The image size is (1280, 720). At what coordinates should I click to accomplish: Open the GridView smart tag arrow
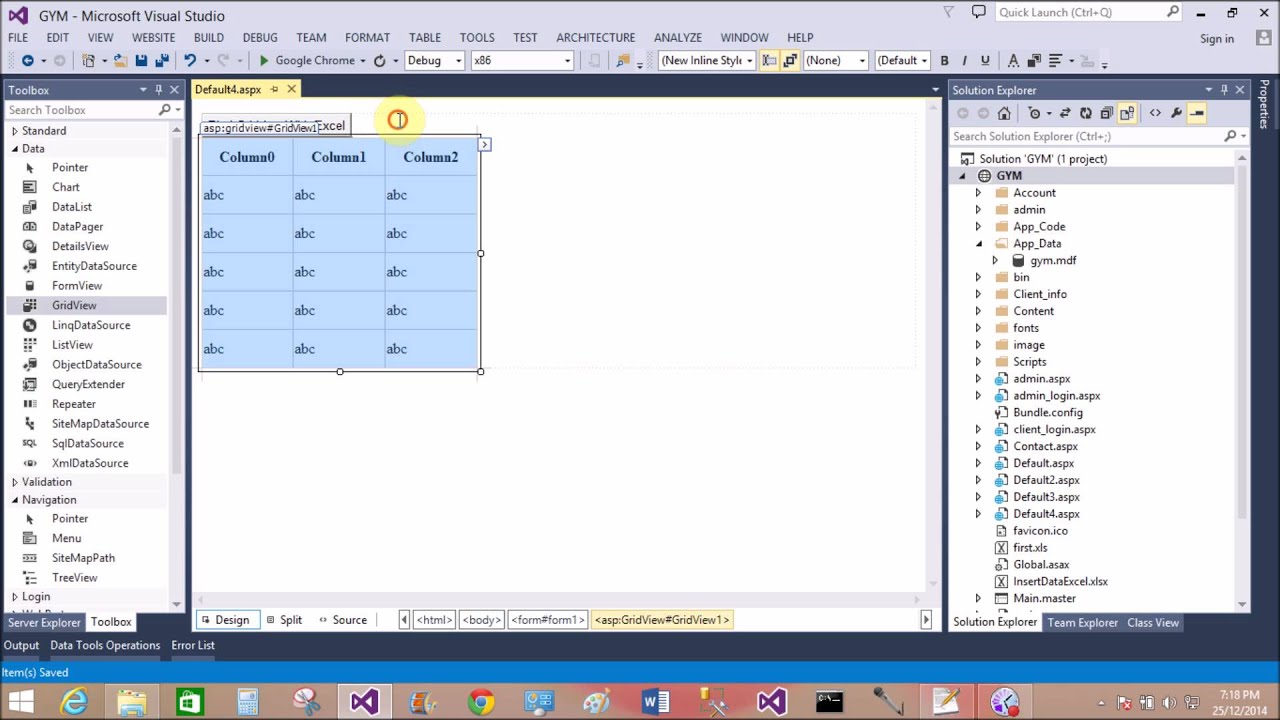click(x=484, y=145)
